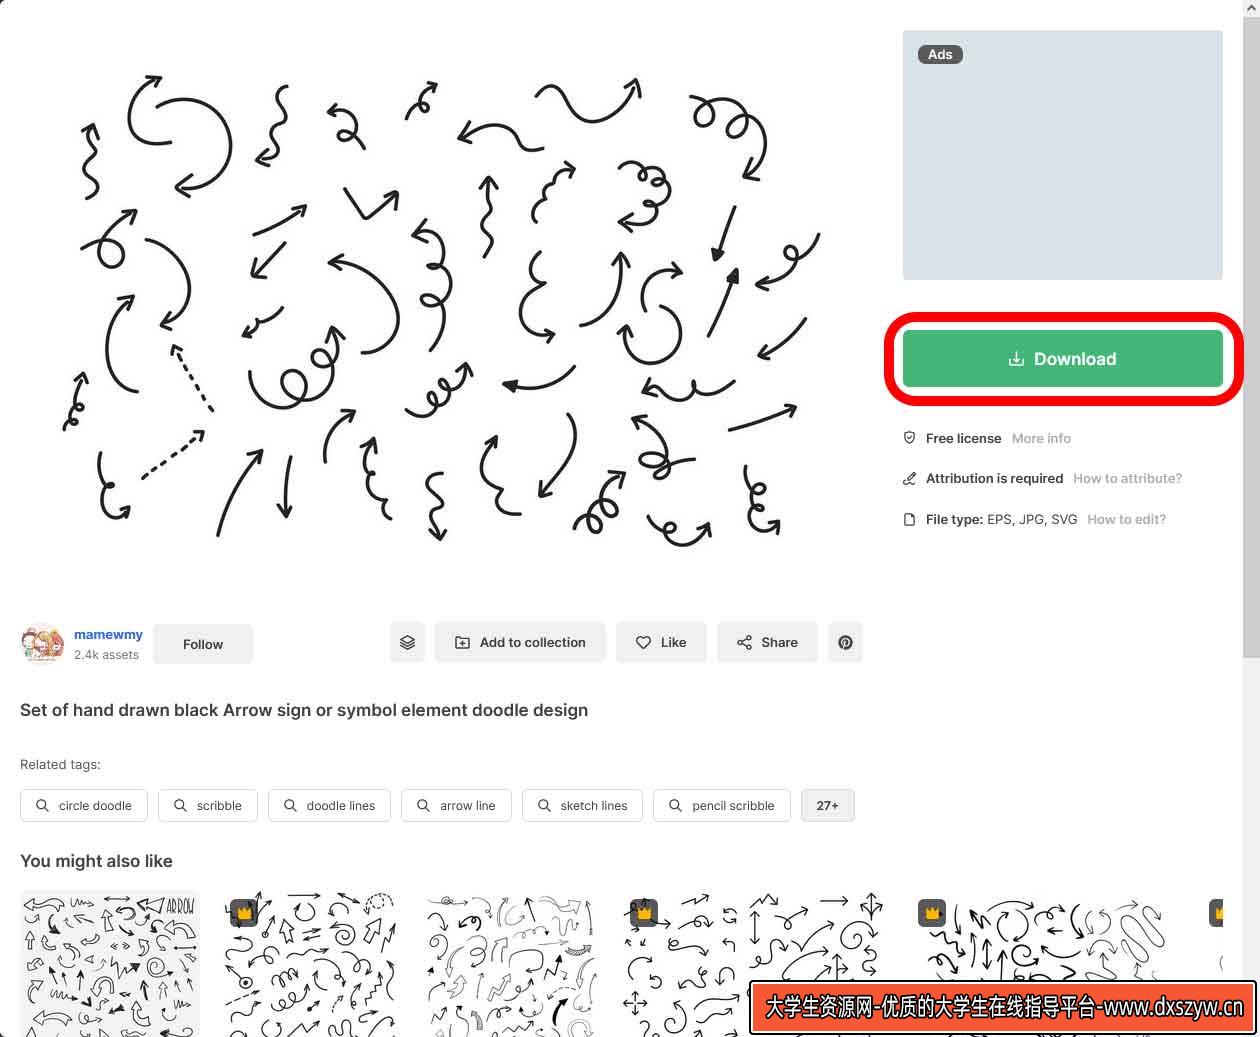Click the layers stack icon button

tap(407, 642)
